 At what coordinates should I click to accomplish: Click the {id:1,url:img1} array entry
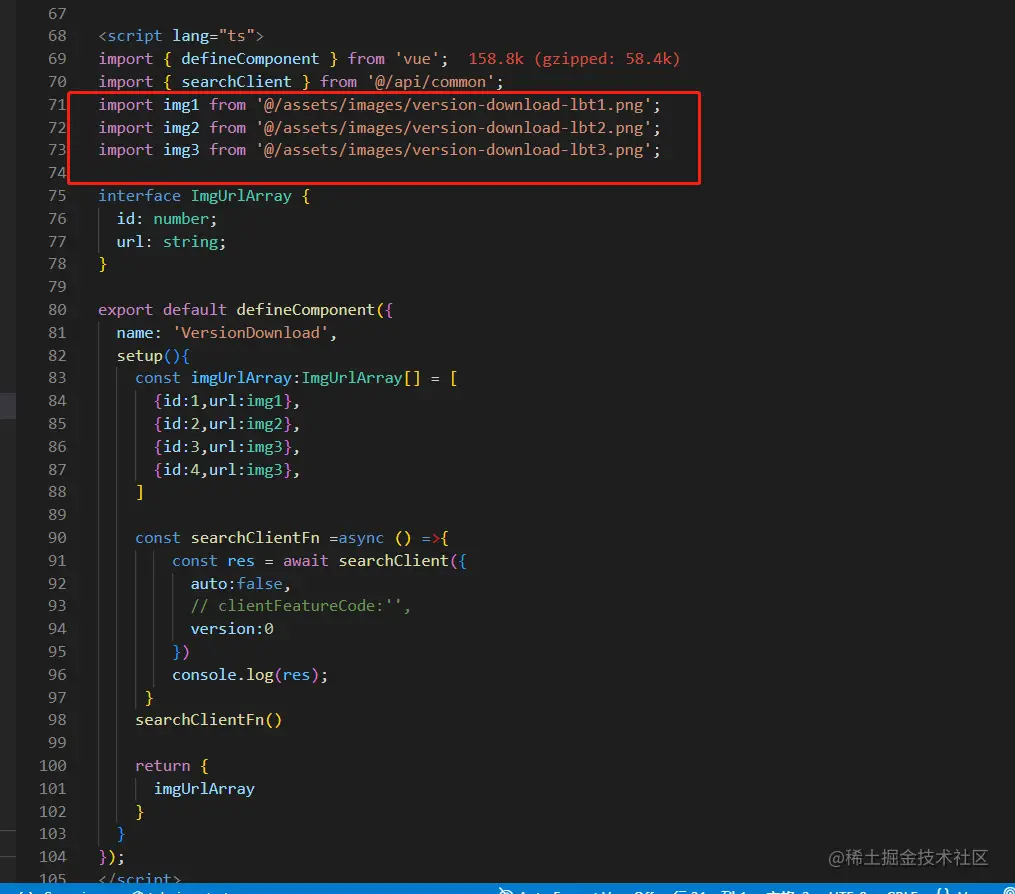click(223, 401)
